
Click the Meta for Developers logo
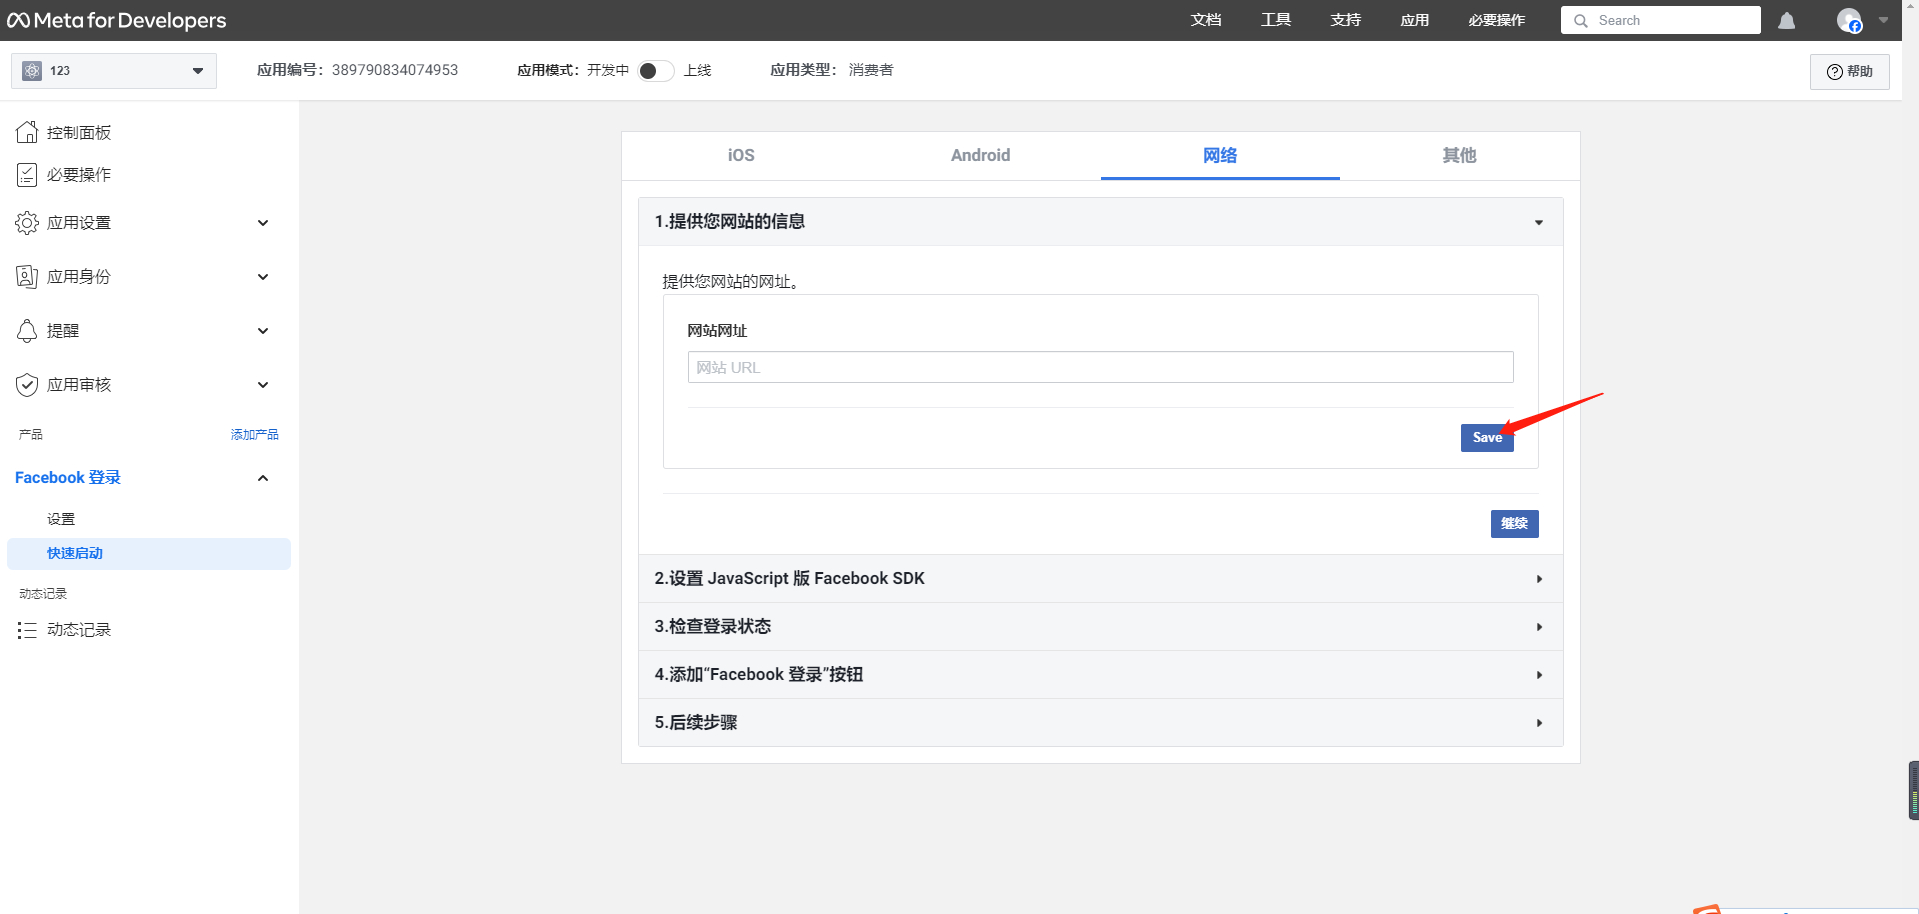click(116, 20)
